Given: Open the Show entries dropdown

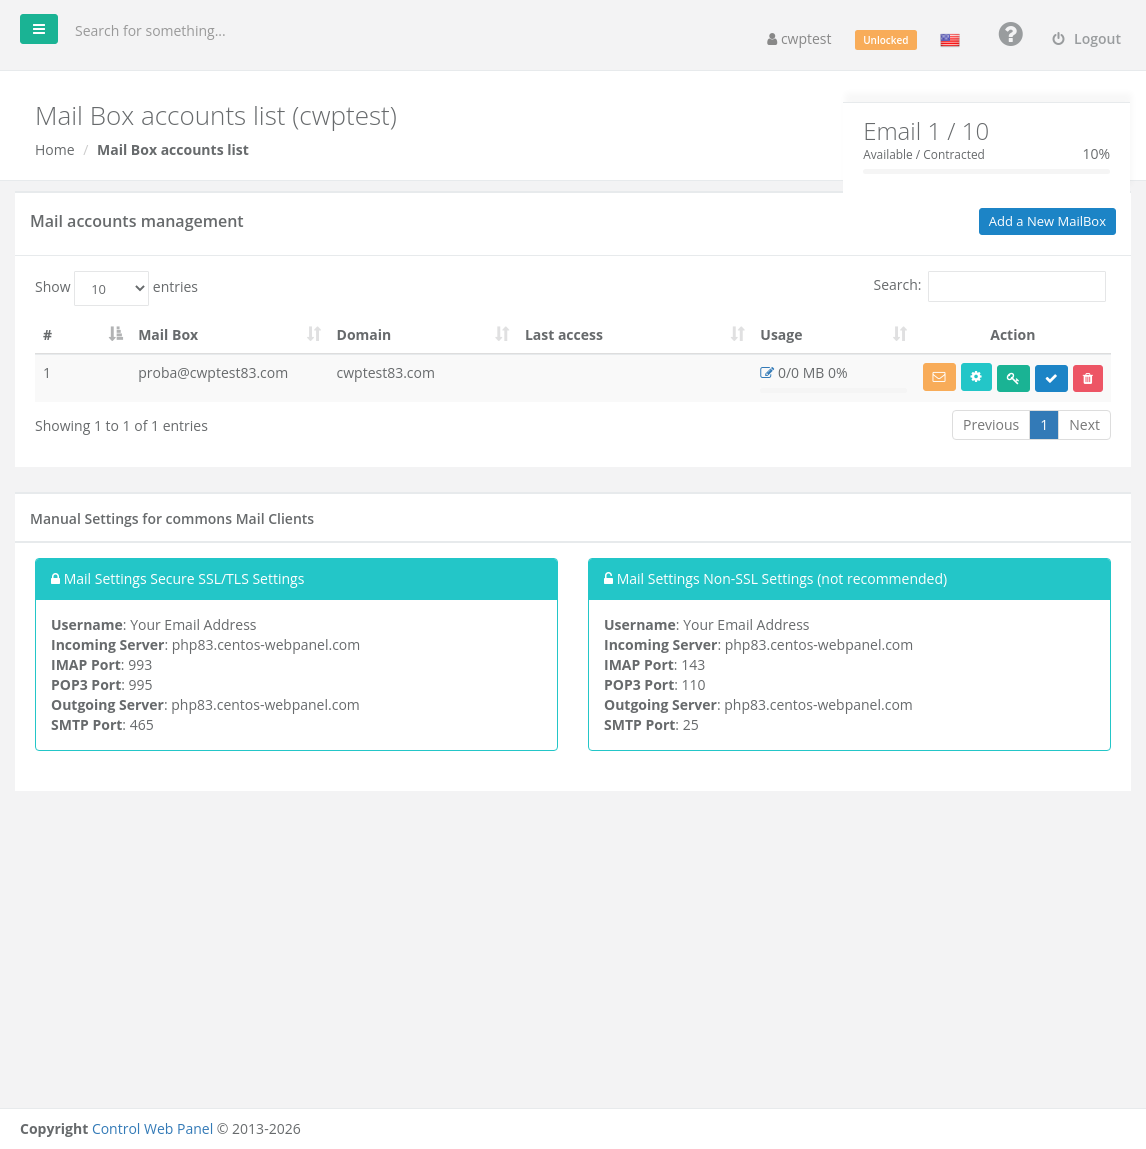Looking at the screenshot, I should click(x=111, y=288).
